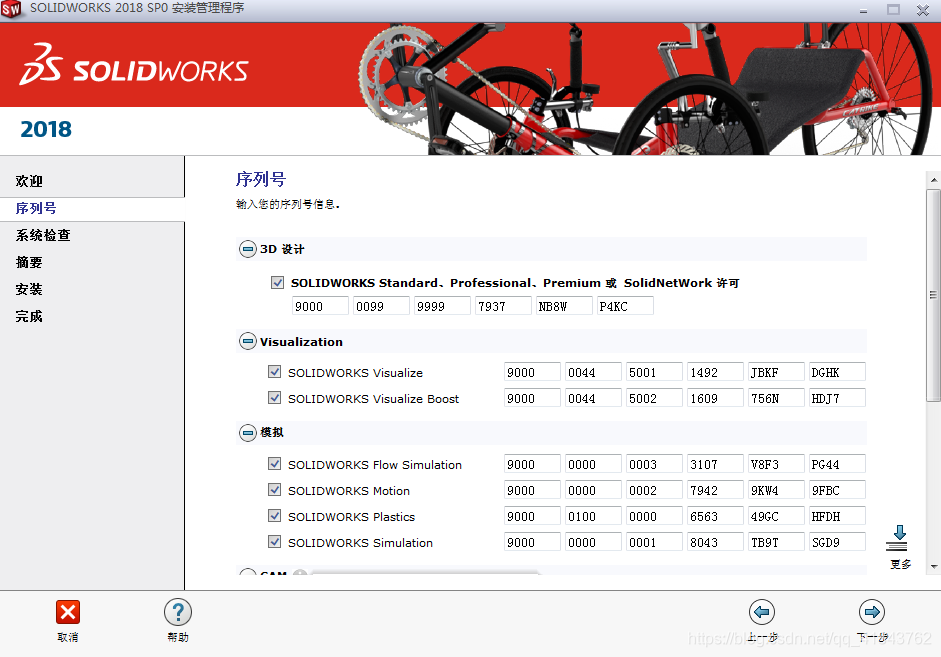This screenshot has width=941, height=657.
Task: Proceed with the right arrow Next icon
Action: coord(871,612)
